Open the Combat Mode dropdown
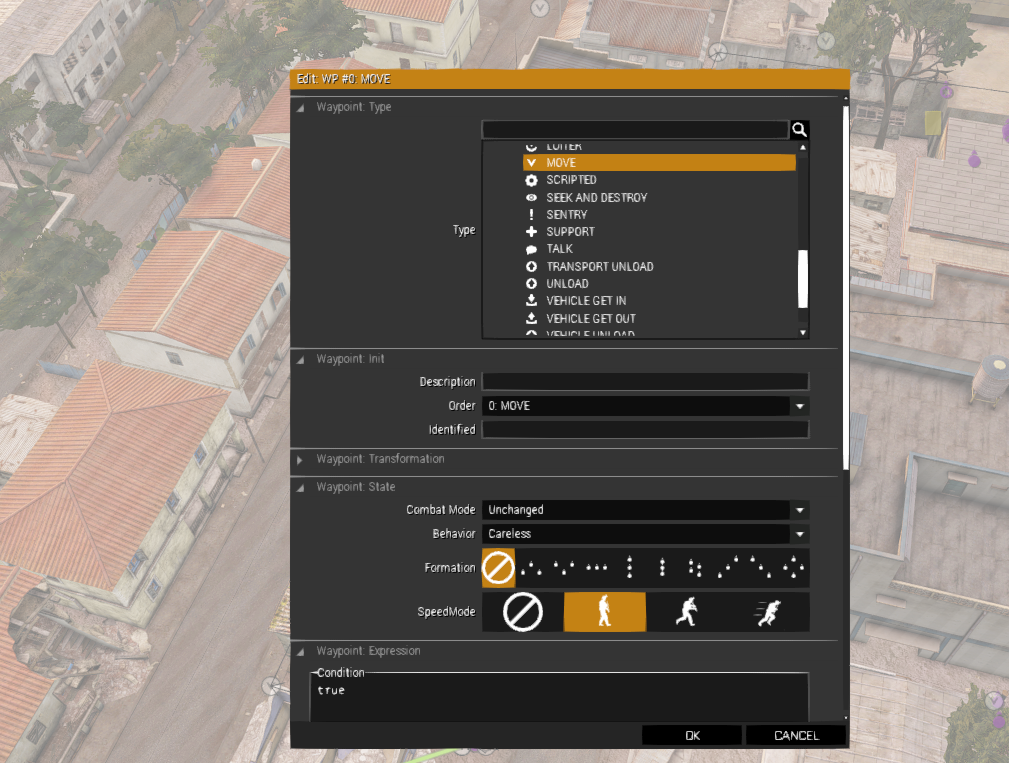Screen dimensions: 1009x763 pos(645,510)
